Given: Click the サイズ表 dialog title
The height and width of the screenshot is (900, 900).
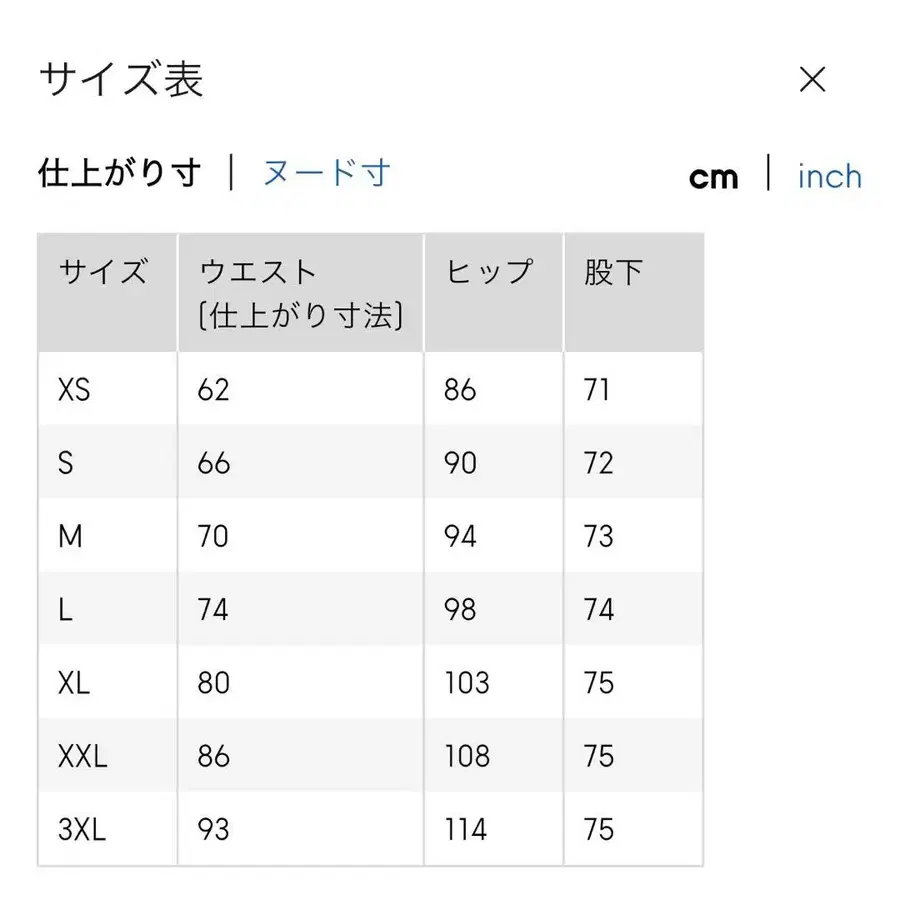Looking at the screenshot, I should click(119, 78).
